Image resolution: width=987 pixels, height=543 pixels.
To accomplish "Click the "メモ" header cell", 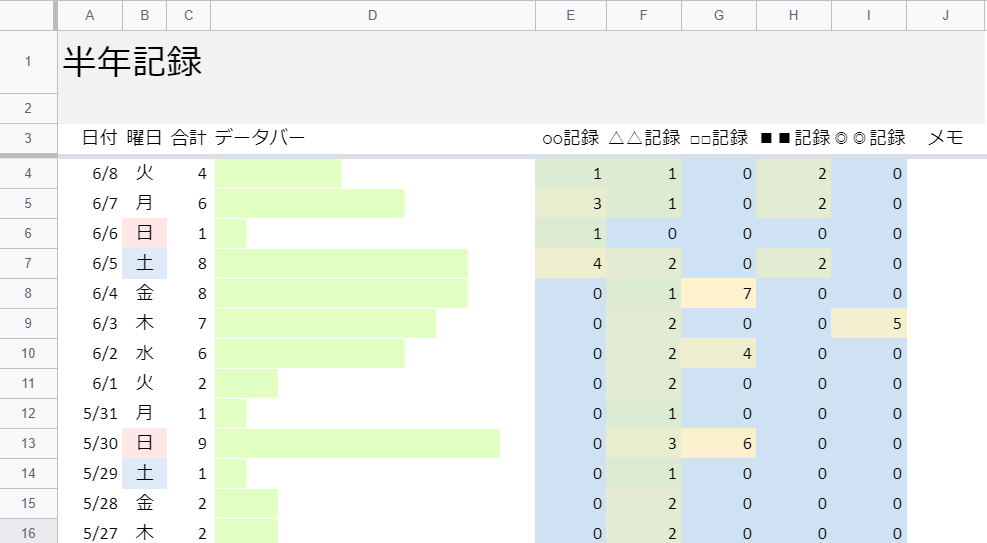I will (x=945, y=138).
